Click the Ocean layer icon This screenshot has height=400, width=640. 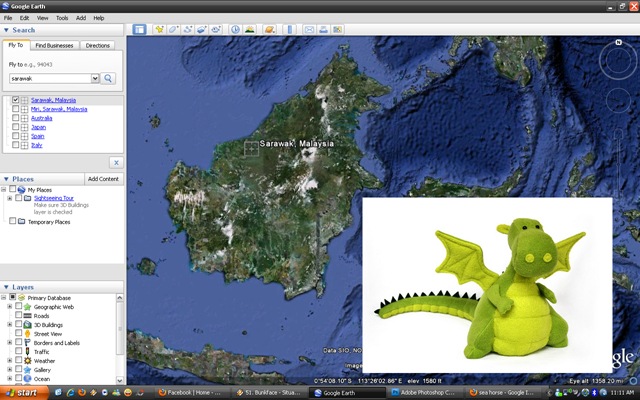tap(27, 379)
